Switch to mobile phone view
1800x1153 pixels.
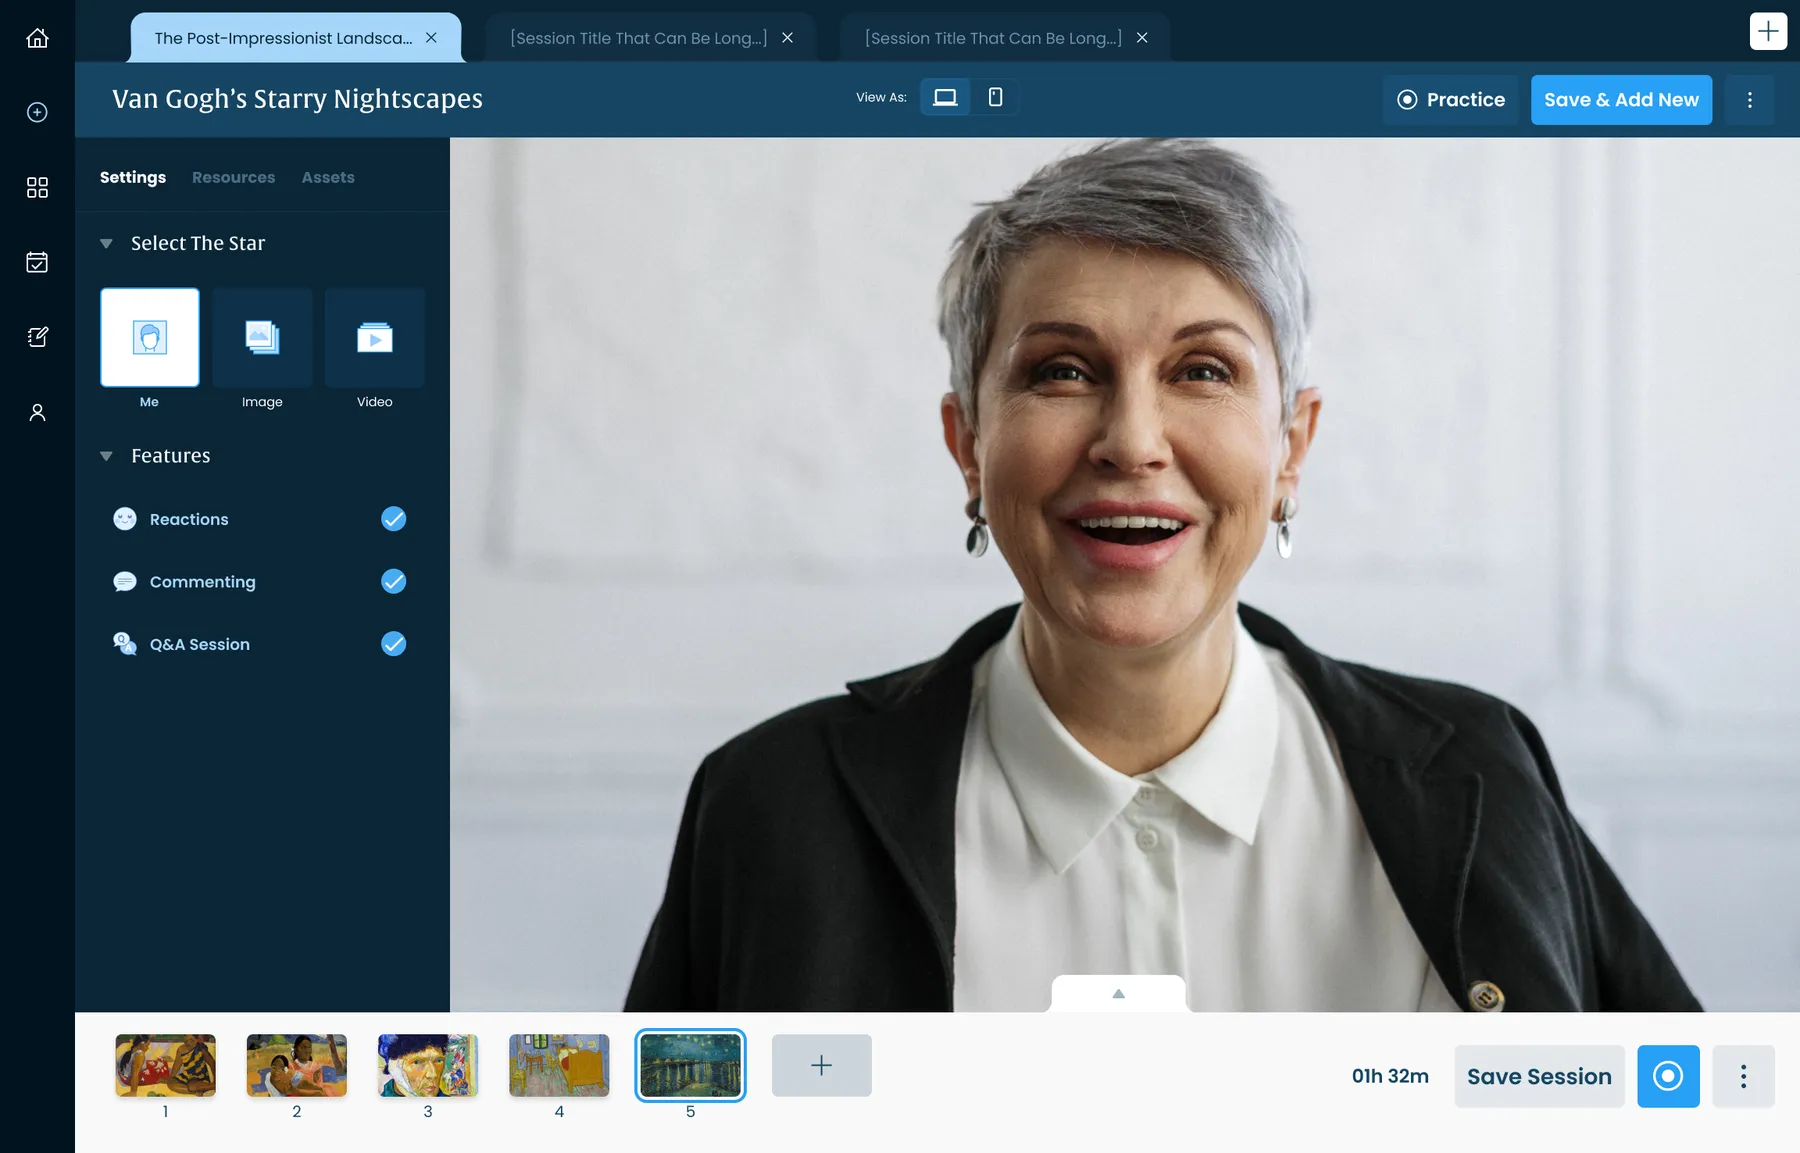click(x=995, y=97)
